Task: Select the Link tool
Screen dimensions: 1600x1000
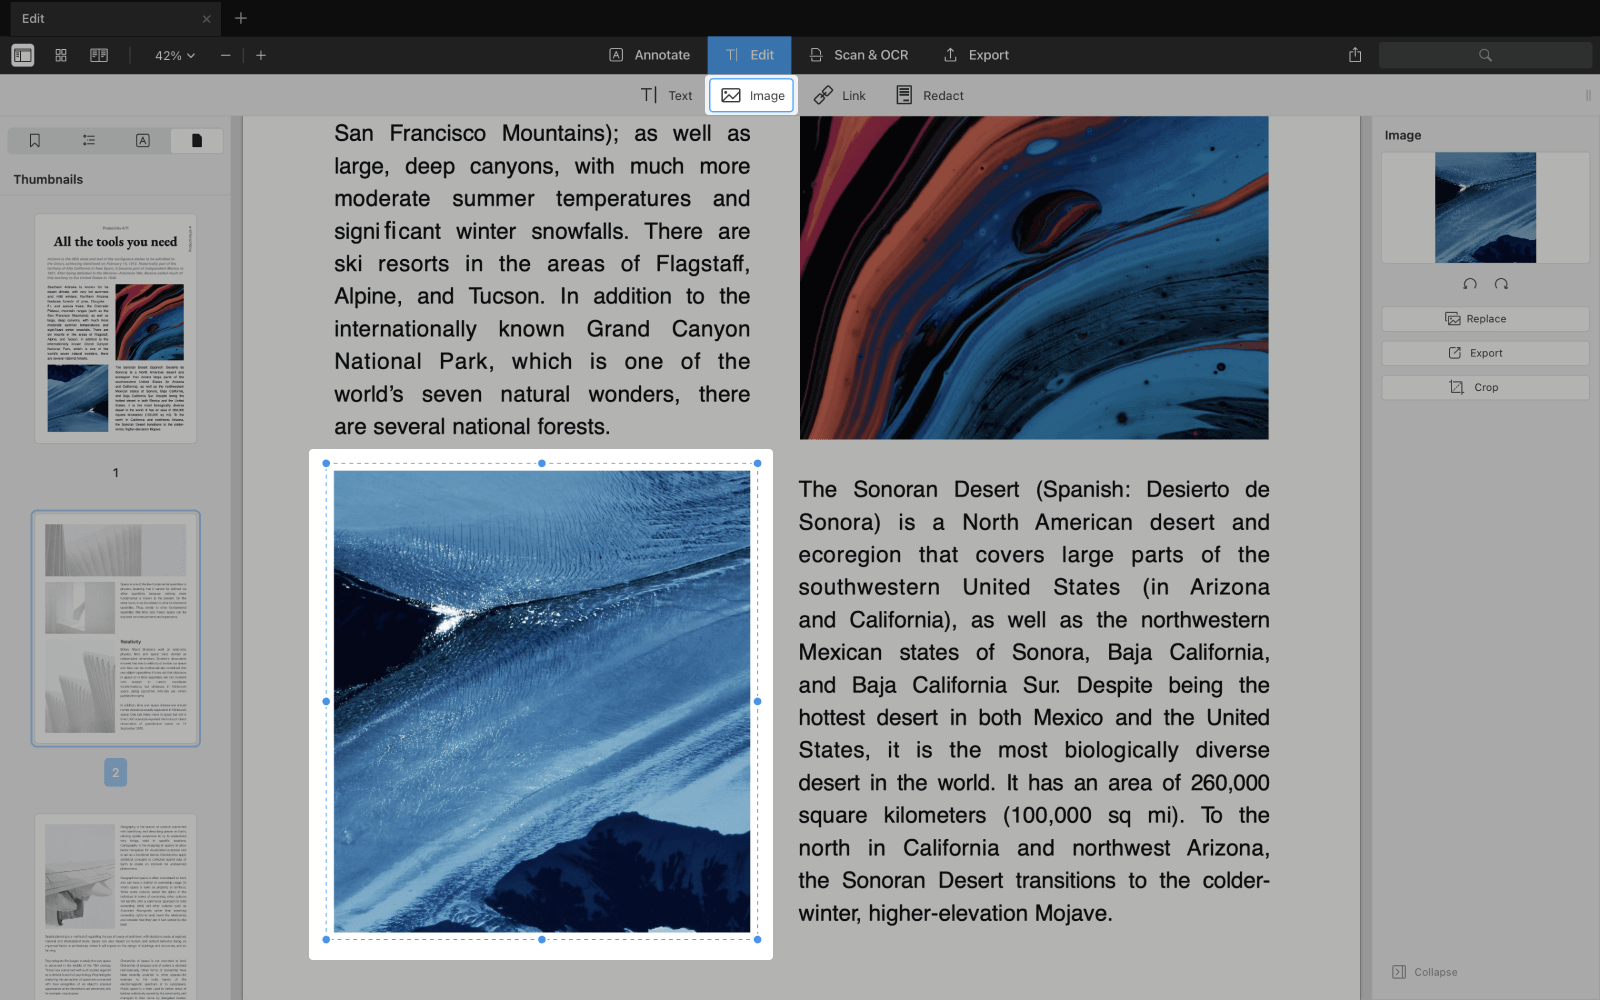Action: coord(840,95)
